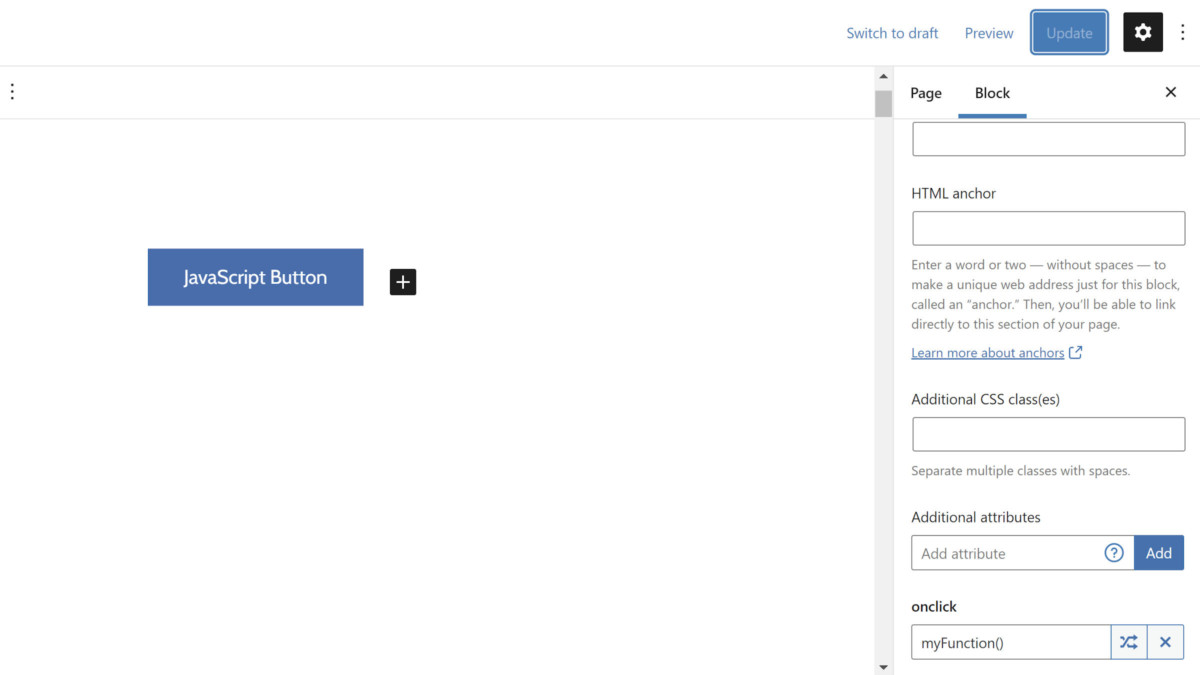
Task: Click the help question mark icon
Action: (1114, 553)
